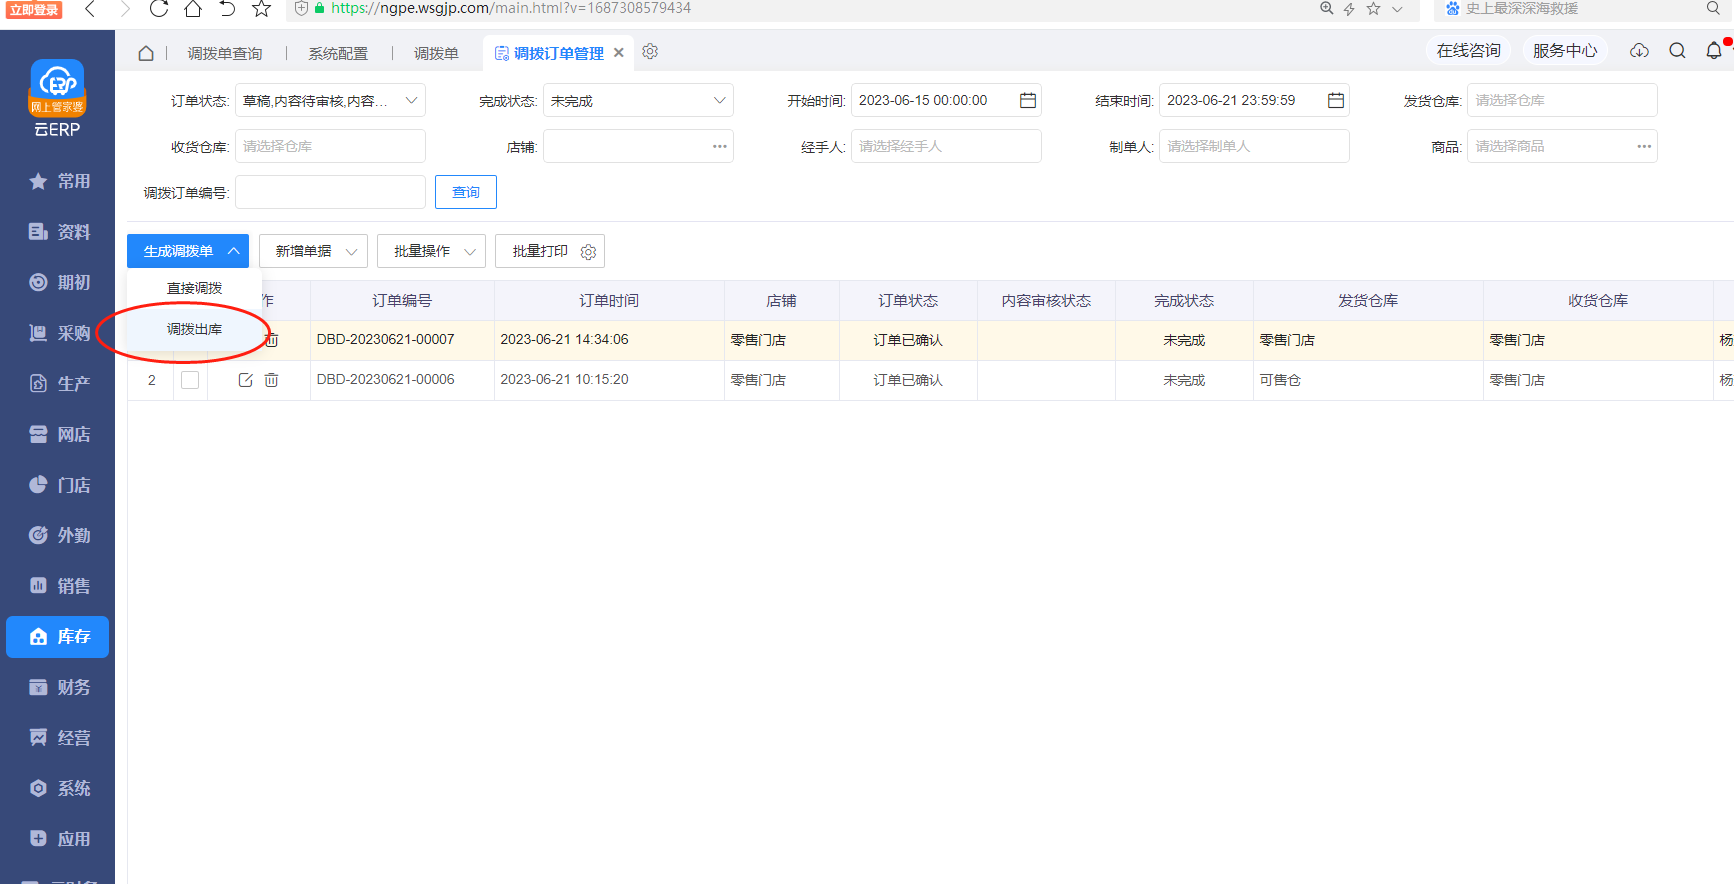This screenshot has width=1734, height=884.
Task: Click browser address bar URL
Action: click(510, 8)
